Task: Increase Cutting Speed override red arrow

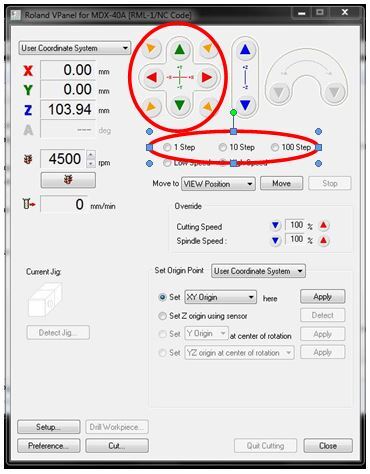Action: coord(323,226)
